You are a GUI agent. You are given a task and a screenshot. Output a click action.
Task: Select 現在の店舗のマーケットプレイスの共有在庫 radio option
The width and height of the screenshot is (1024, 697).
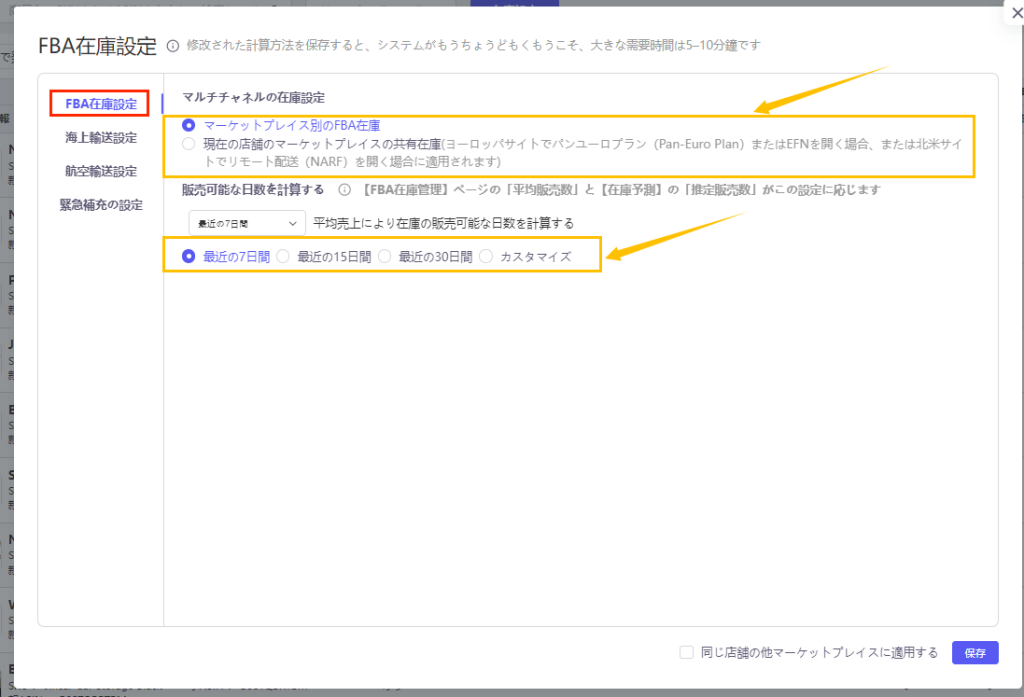tap(189, 144)
